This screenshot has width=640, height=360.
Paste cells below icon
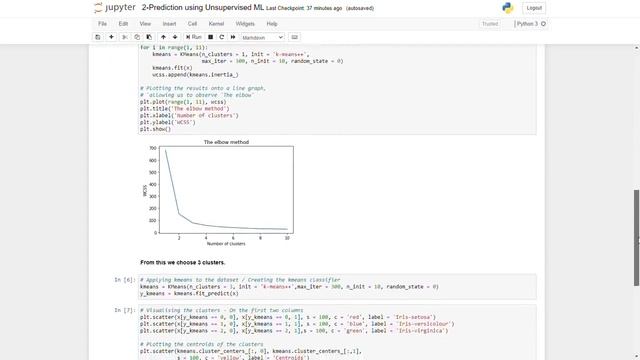[x=149, y=37]
